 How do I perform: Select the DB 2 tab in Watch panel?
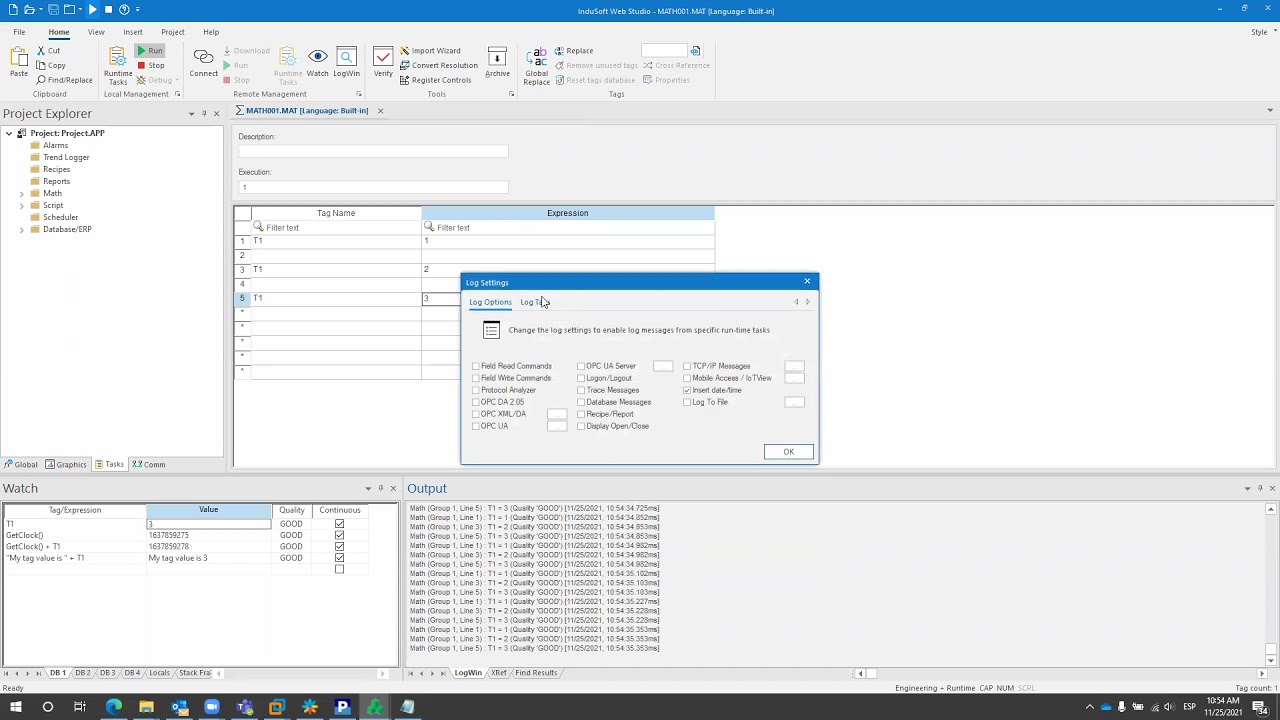83,673
